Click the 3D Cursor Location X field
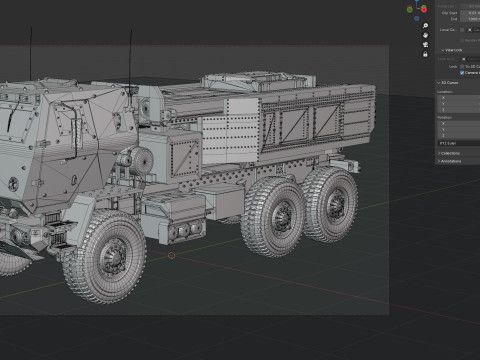The image size is (480, 360). pyautogui.click(x=459, y=98)
